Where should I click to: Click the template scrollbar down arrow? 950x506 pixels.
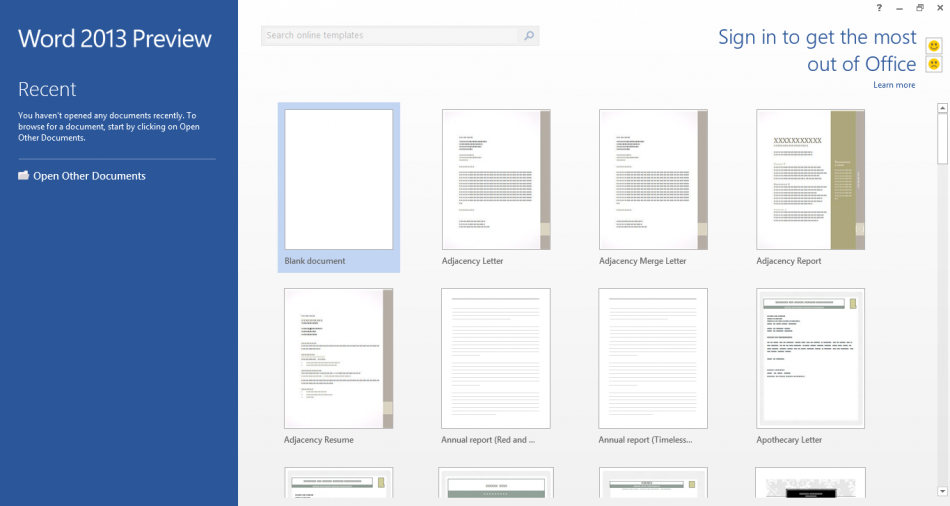coord(942,491)
